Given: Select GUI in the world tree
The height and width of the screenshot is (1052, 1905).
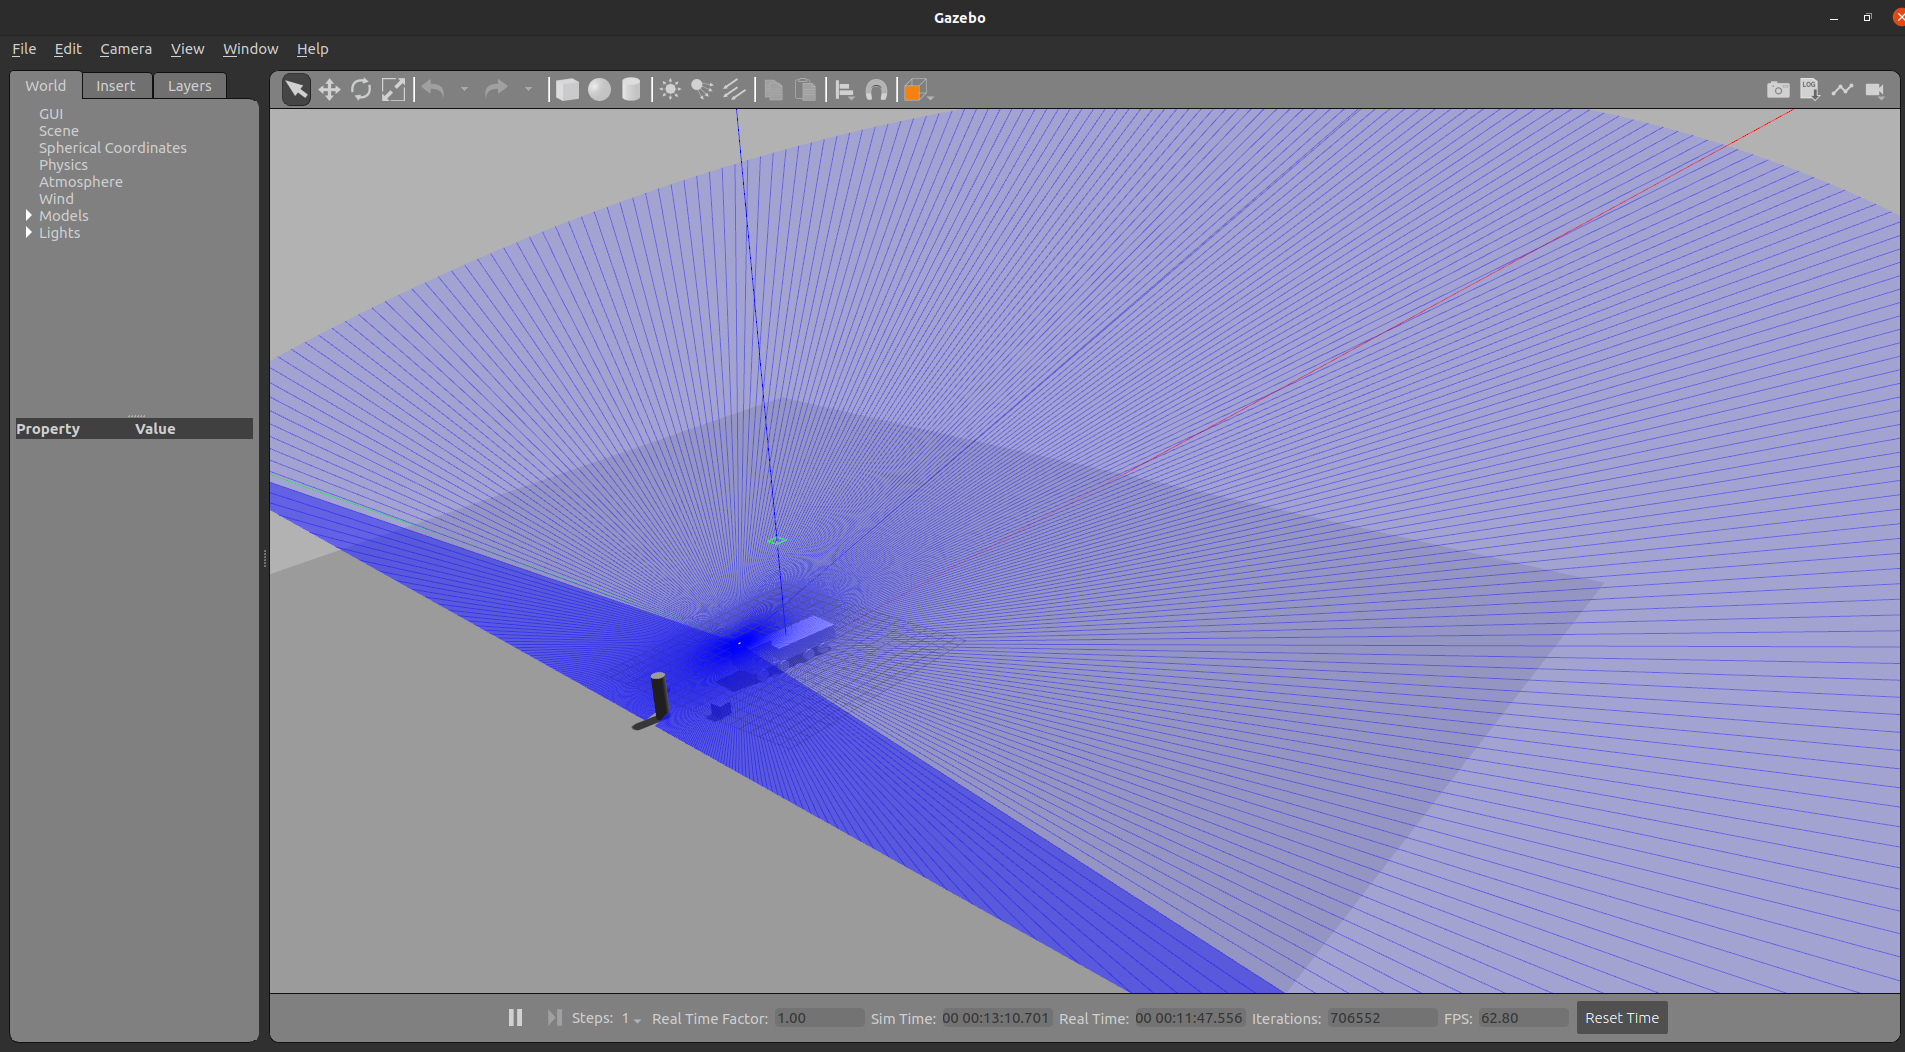Looking at the screenshot, I should (51, 114).
